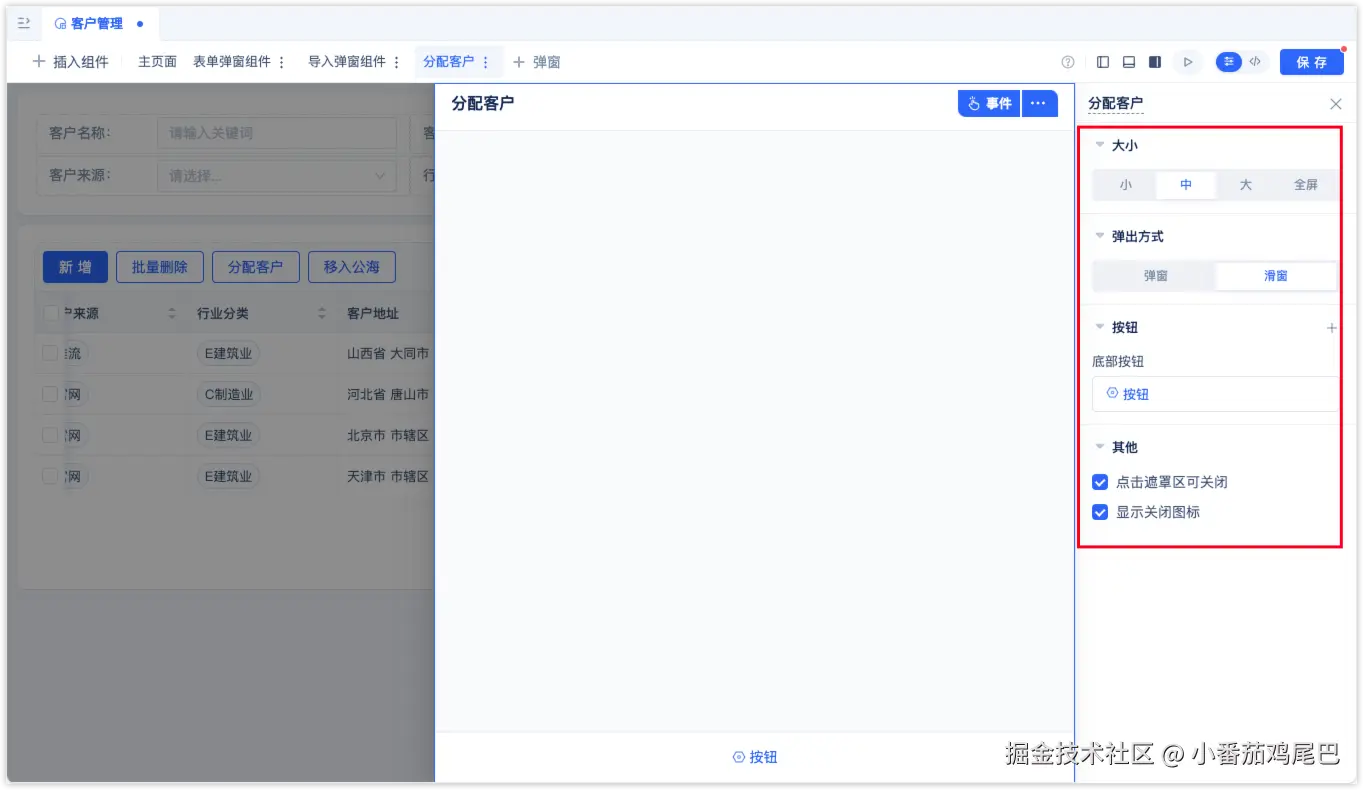The width and height of the screenshot is (1363, 790).
Task: Select size 小
Action: pyautogui.click(x=1126, y=185)
